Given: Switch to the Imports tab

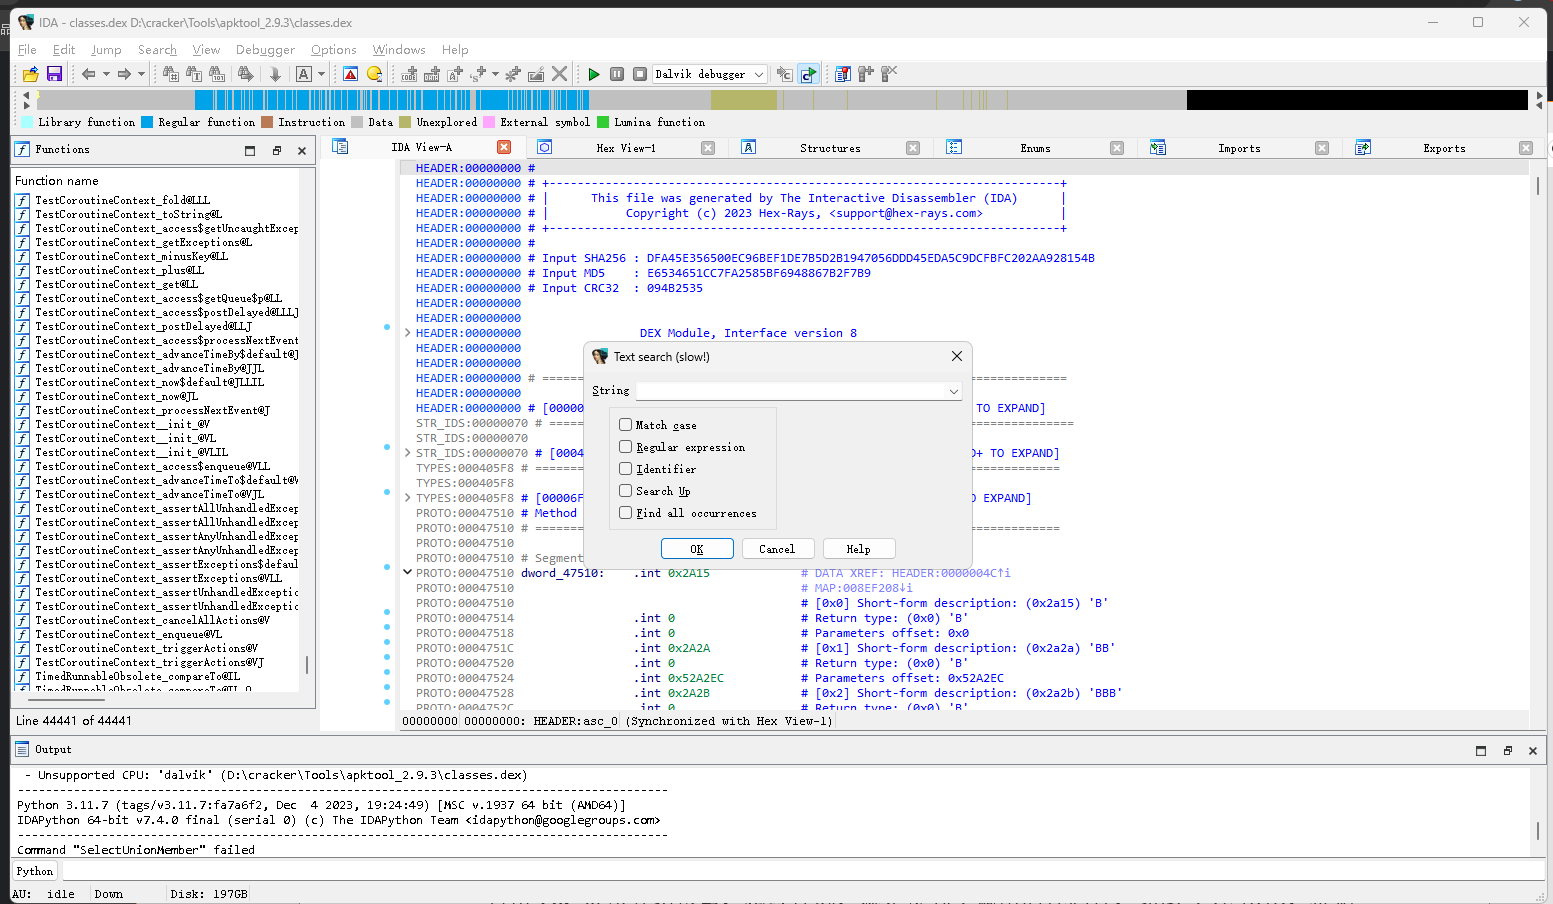Looking at the screenshot, I should pos(1239,148).
